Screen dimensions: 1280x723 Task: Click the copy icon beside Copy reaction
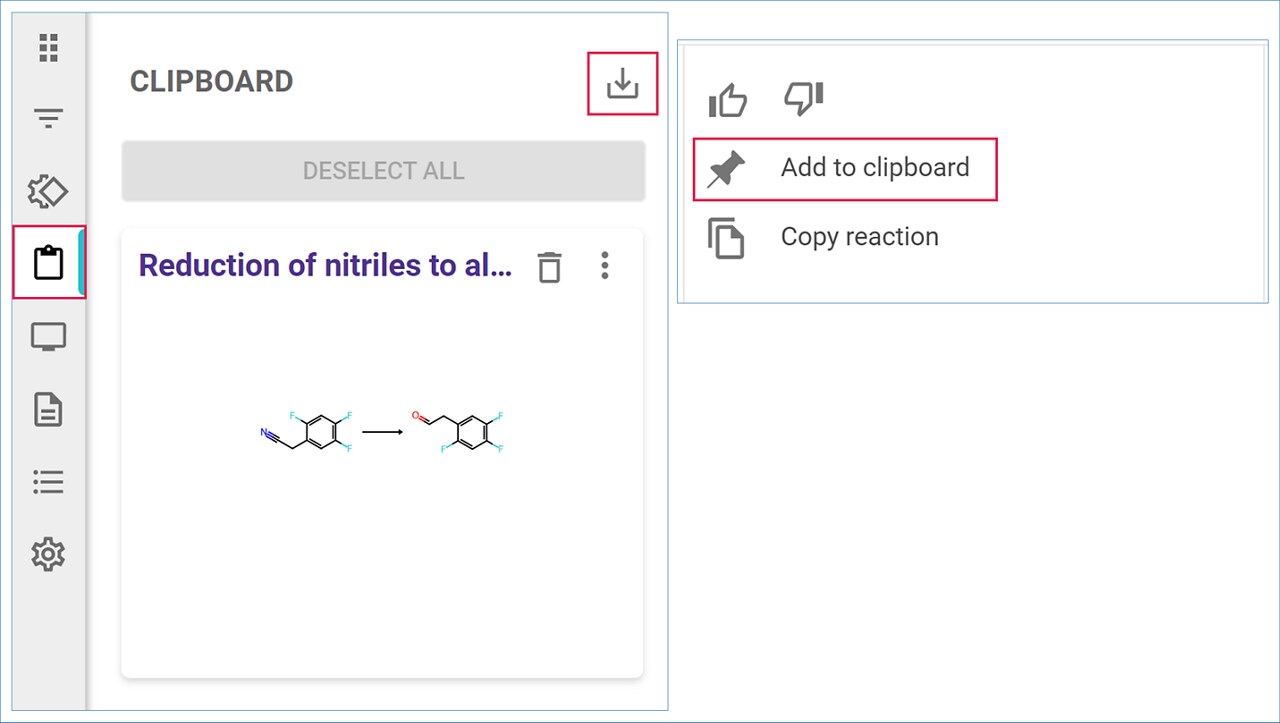[726, 239]
